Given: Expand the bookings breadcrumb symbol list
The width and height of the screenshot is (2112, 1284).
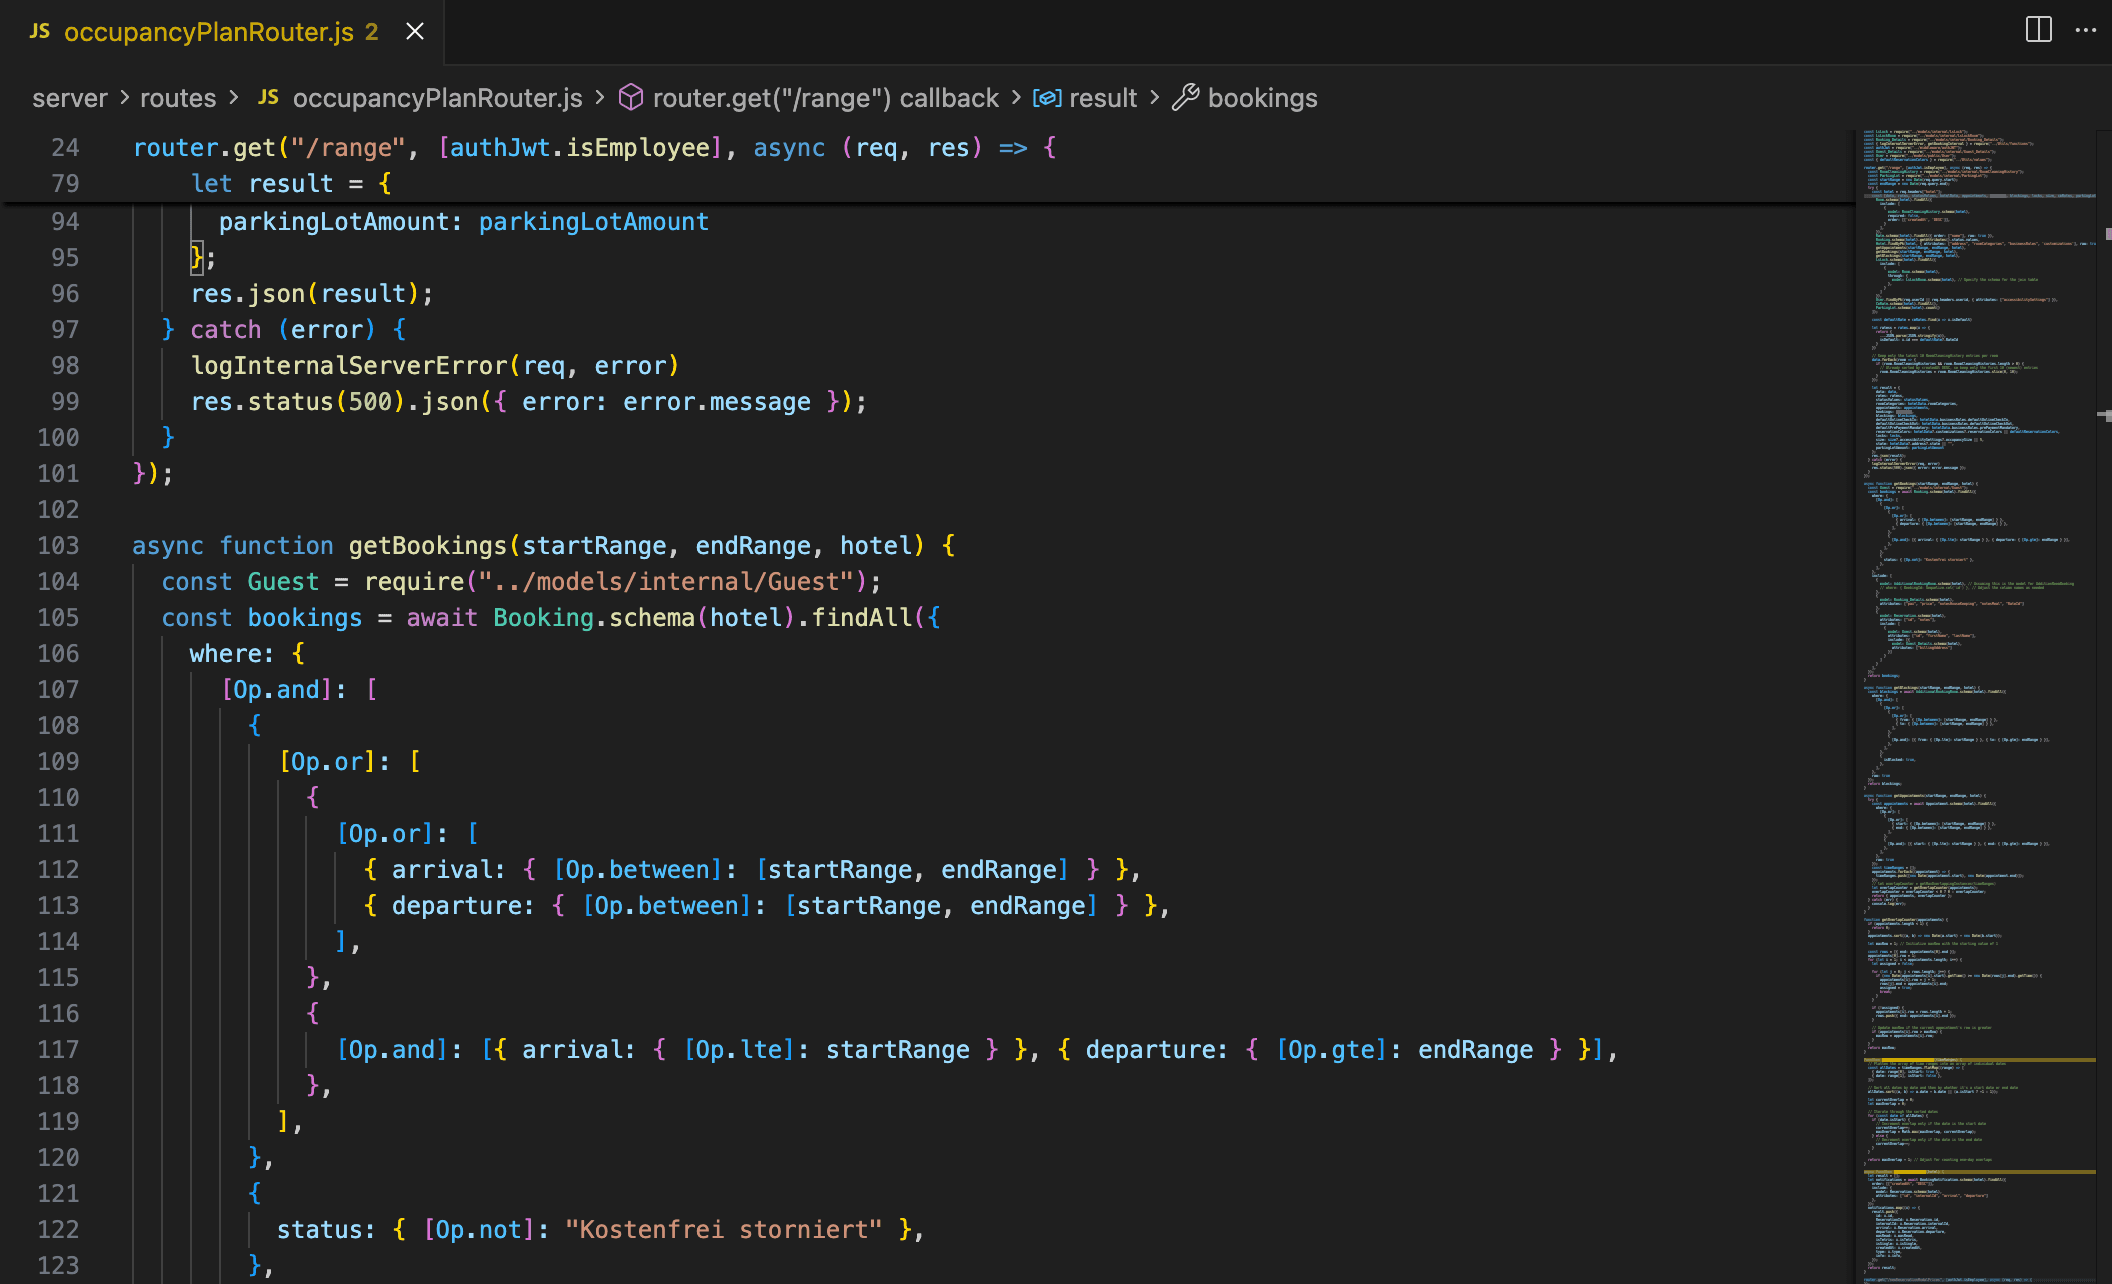Looking at the screenshot, I should point(1262,98).
